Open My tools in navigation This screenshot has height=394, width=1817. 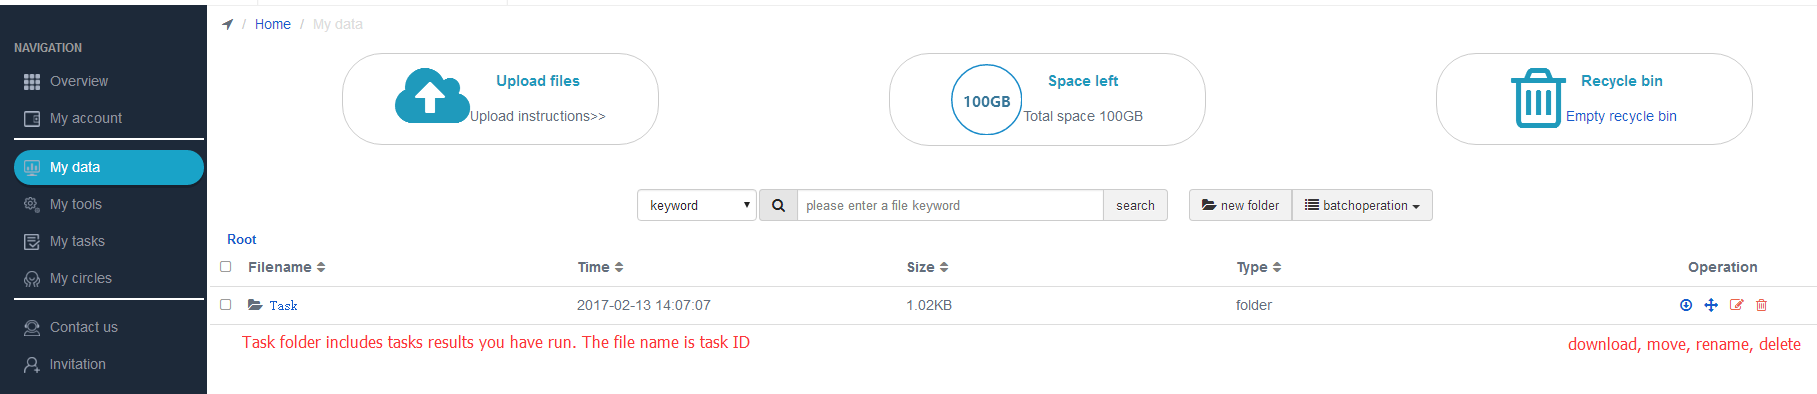76,204
